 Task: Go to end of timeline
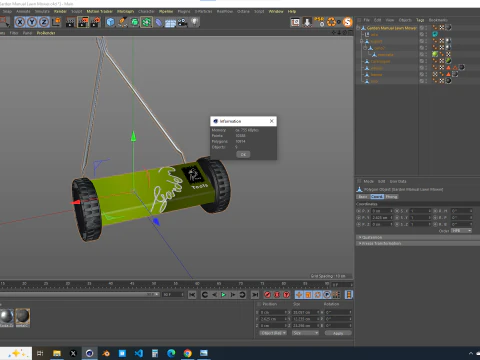(x=255, y=295)
